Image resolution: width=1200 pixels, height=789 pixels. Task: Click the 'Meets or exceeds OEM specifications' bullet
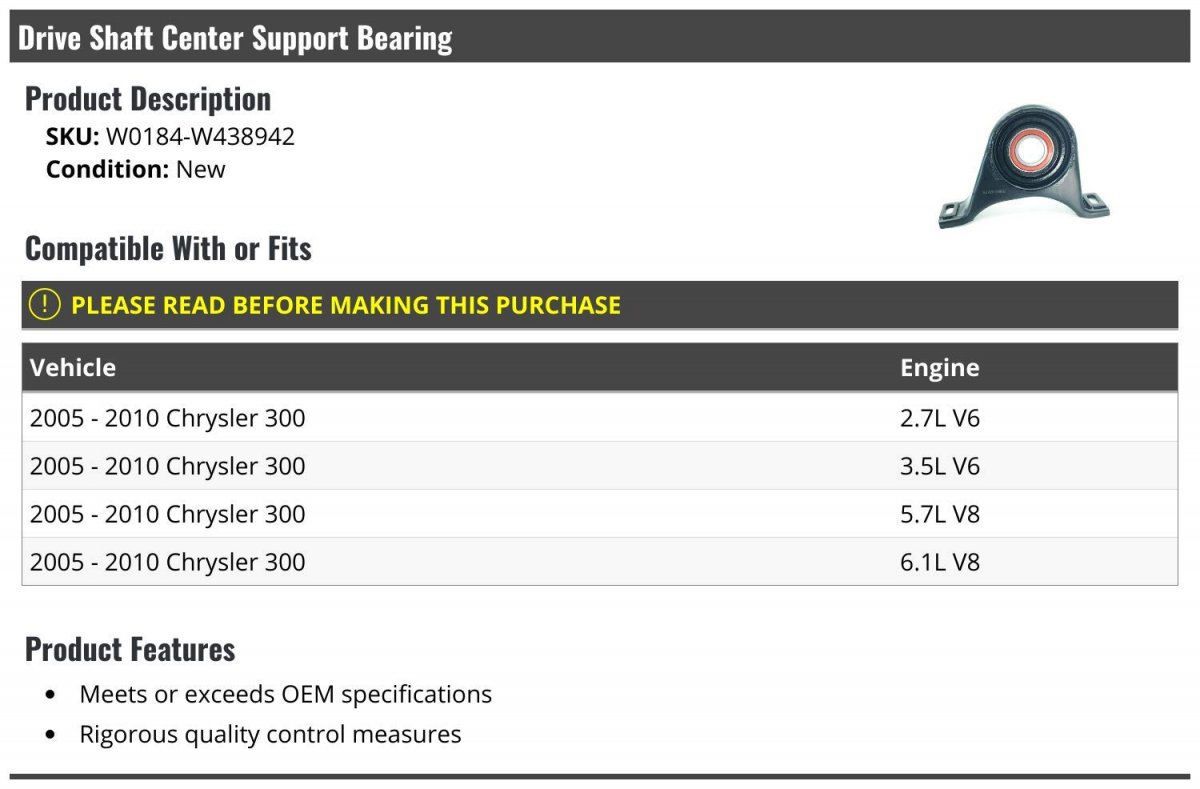tap(285, 694)
